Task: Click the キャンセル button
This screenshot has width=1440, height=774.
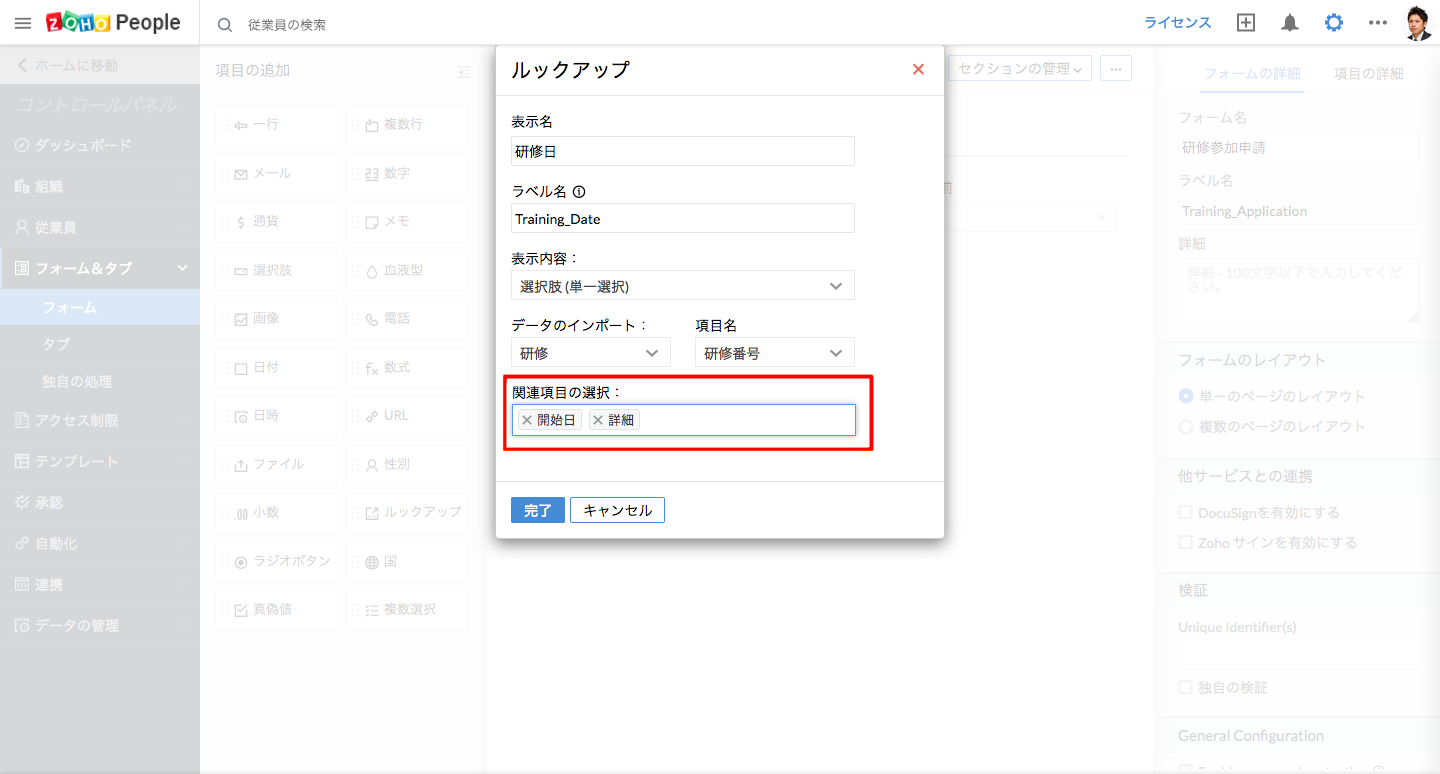Action: click(x=617, y=510)
